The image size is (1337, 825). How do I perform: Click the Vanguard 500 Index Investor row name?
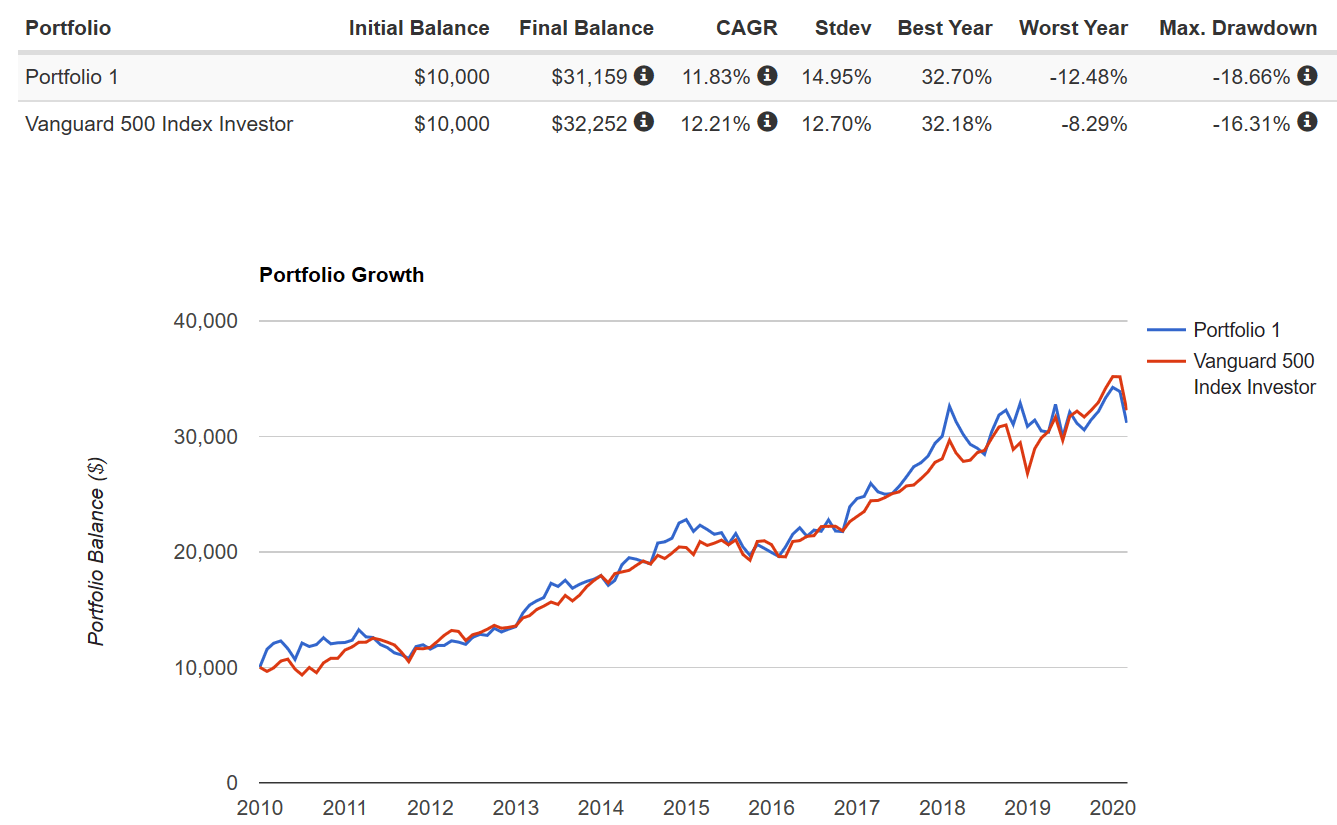159,124
